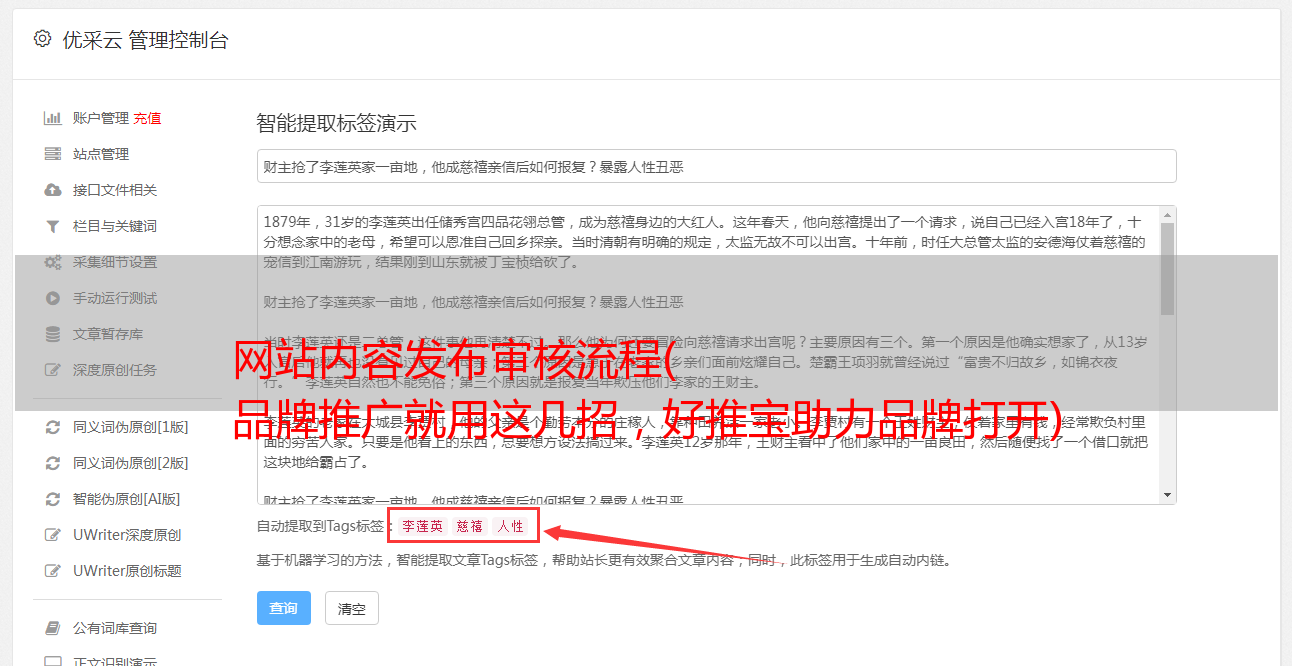Click the red 充值 recharge link
This screenshot has height=666, width=1292.
click(147, 118)
